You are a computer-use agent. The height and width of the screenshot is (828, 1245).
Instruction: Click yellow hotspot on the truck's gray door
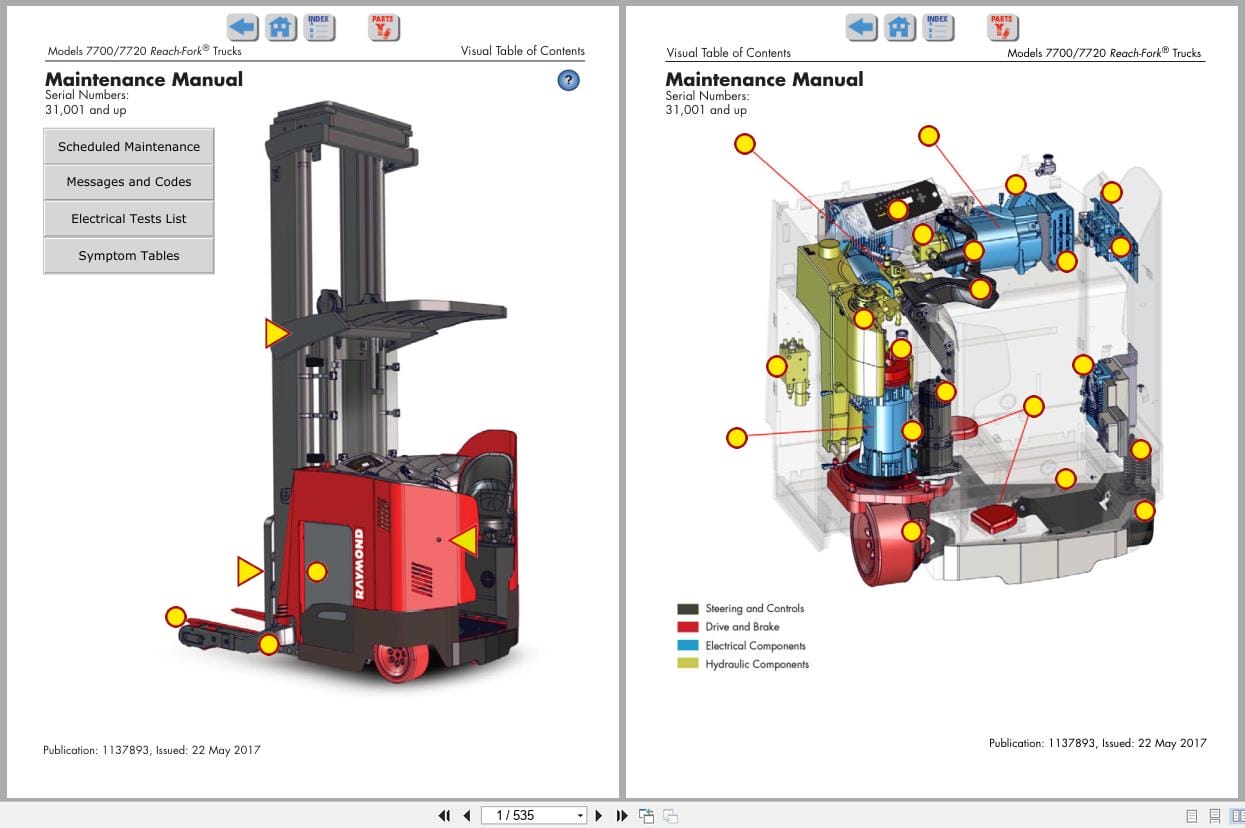tap(317, 572)
